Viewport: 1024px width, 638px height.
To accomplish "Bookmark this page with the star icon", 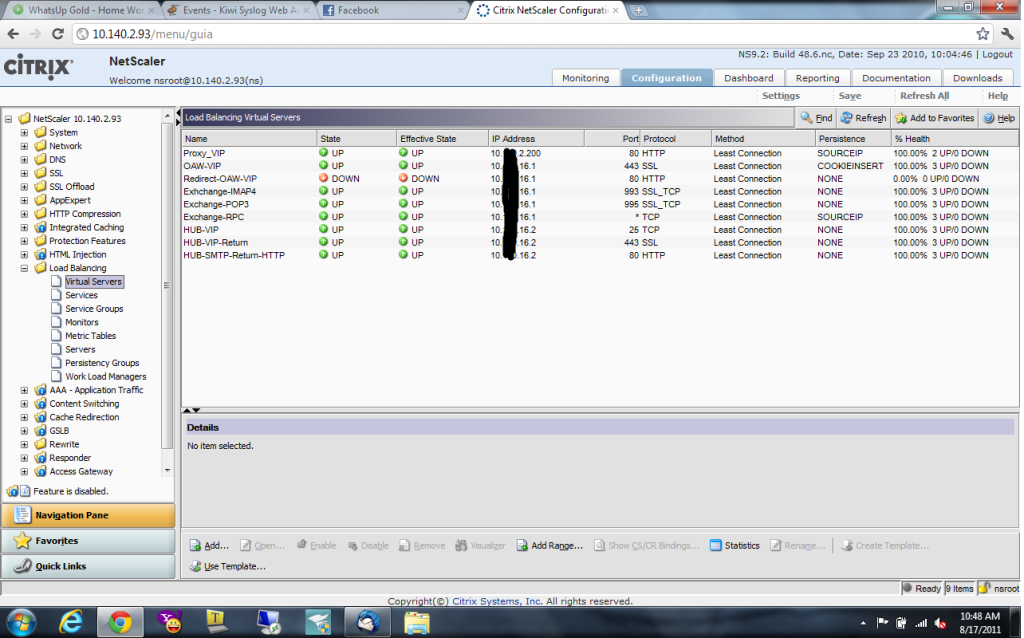I will pyautogui.click(x=982, y=34).
